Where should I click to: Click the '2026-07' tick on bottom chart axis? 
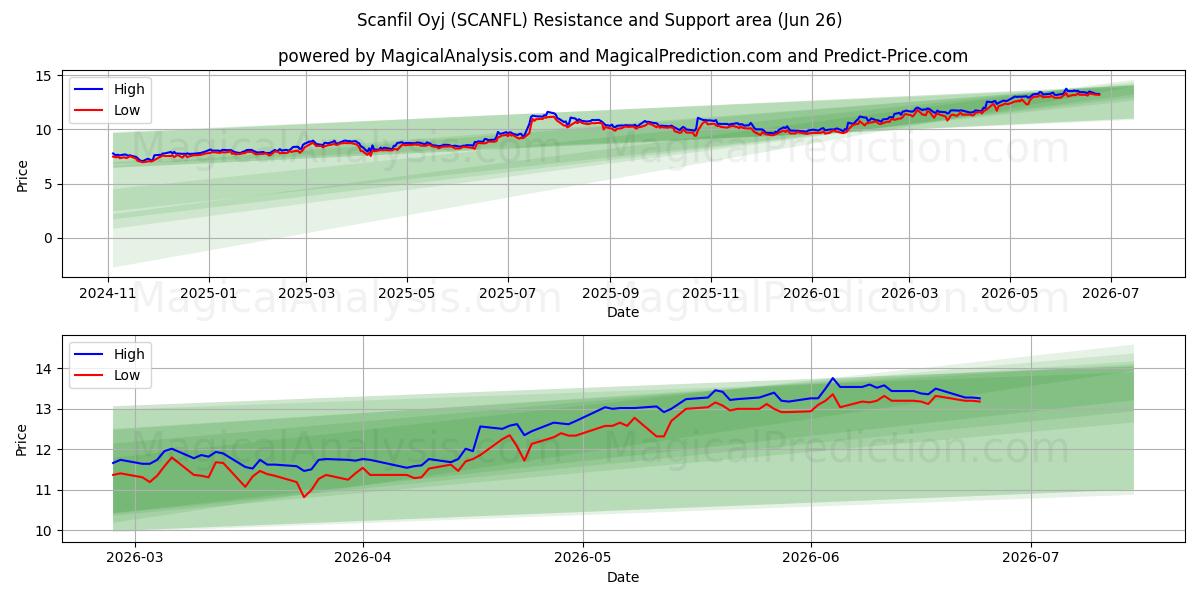point(1030,558)
